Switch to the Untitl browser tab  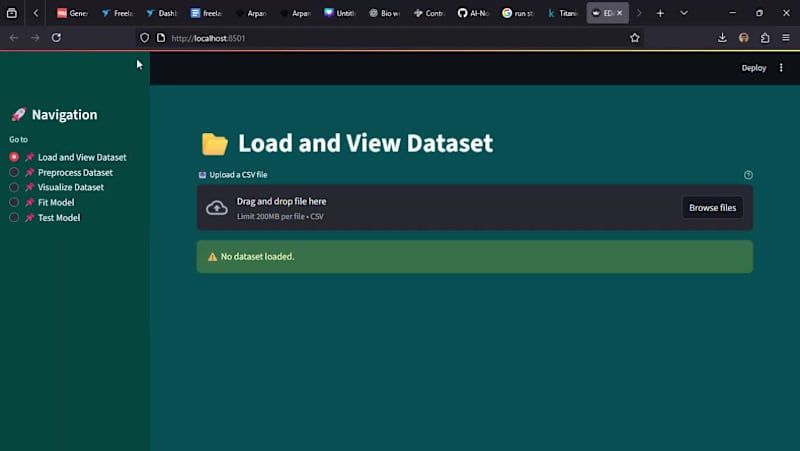click(x=340, y=13)
